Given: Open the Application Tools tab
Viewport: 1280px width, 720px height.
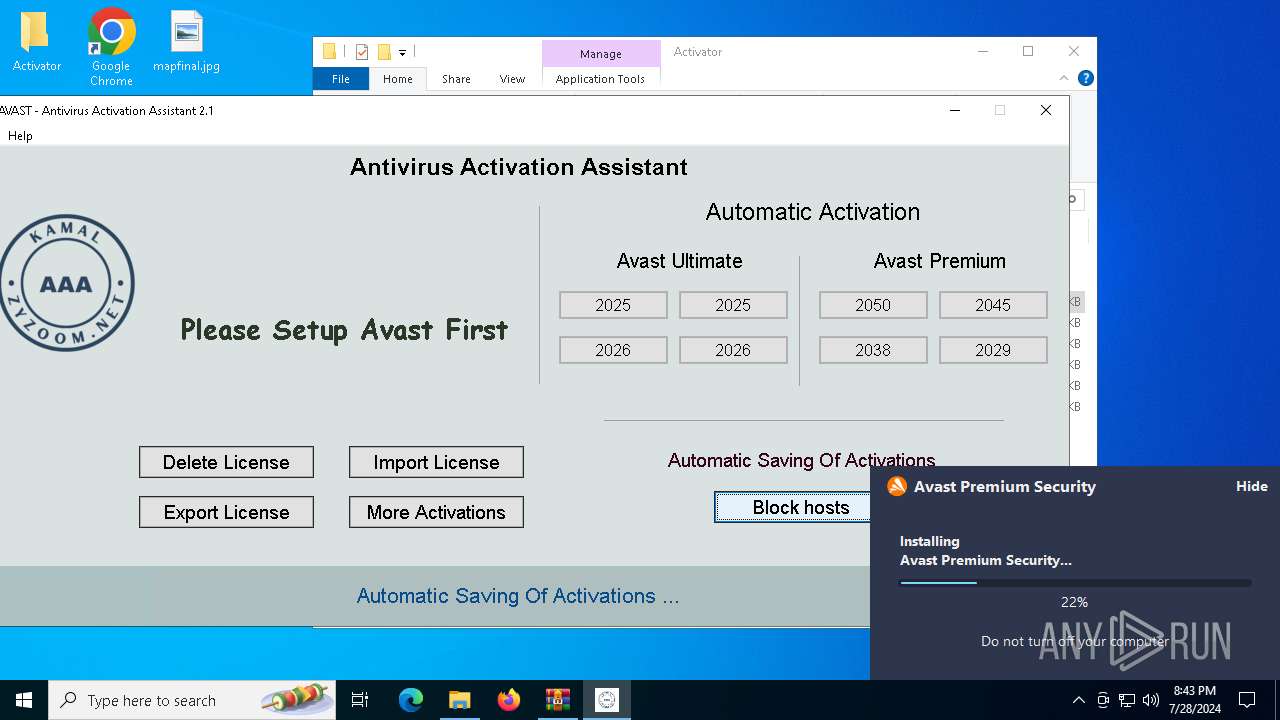Looking at the screenshot, I should [600, 79].
